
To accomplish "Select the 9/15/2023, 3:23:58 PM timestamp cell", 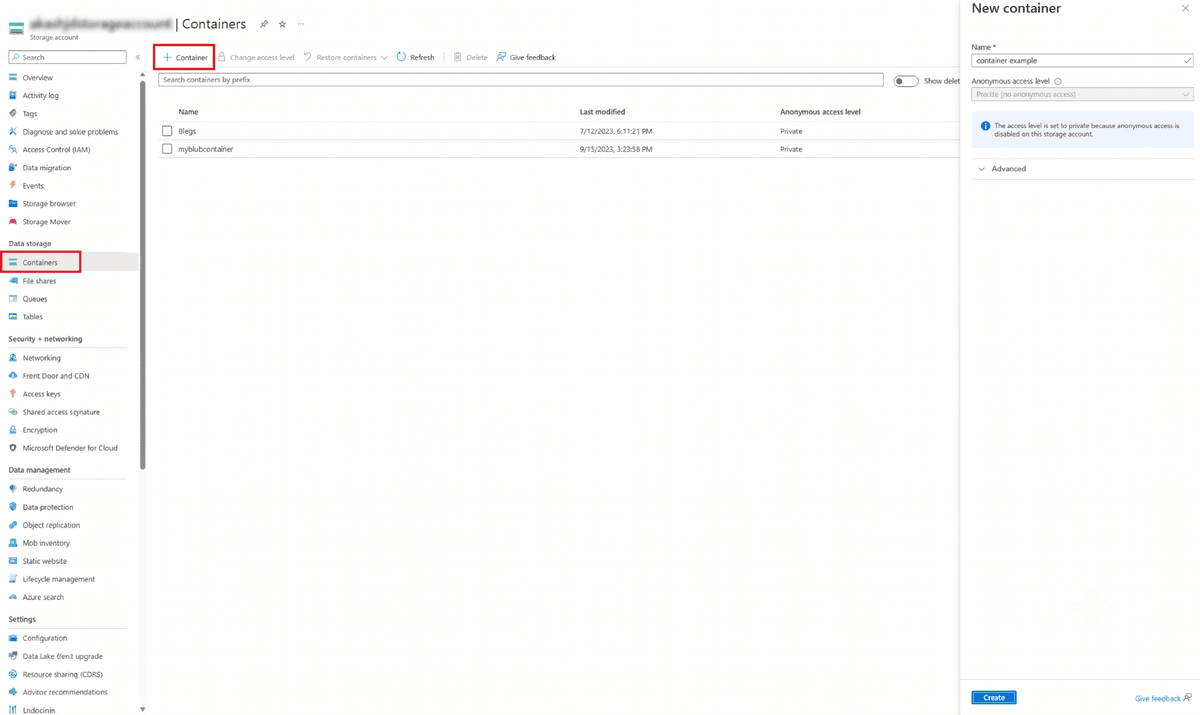I will point(616,149).
